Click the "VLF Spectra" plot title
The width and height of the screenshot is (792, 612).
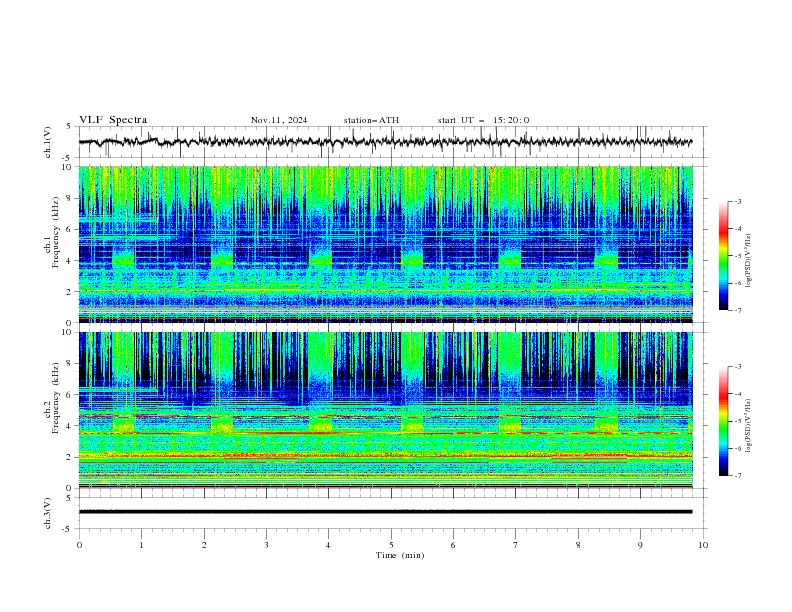(113, 120)
